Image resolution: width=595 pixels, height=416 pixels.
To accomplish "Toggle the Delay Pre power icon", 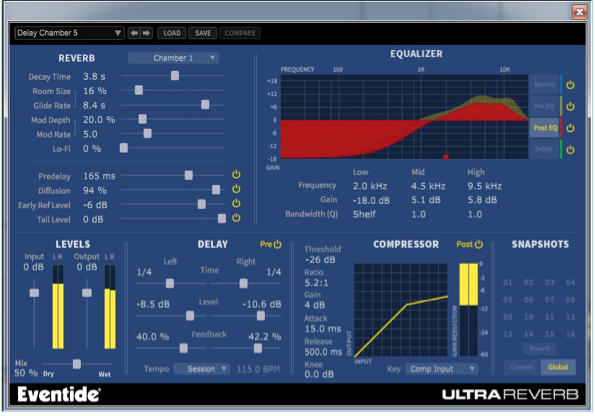I will pos(278,244).
